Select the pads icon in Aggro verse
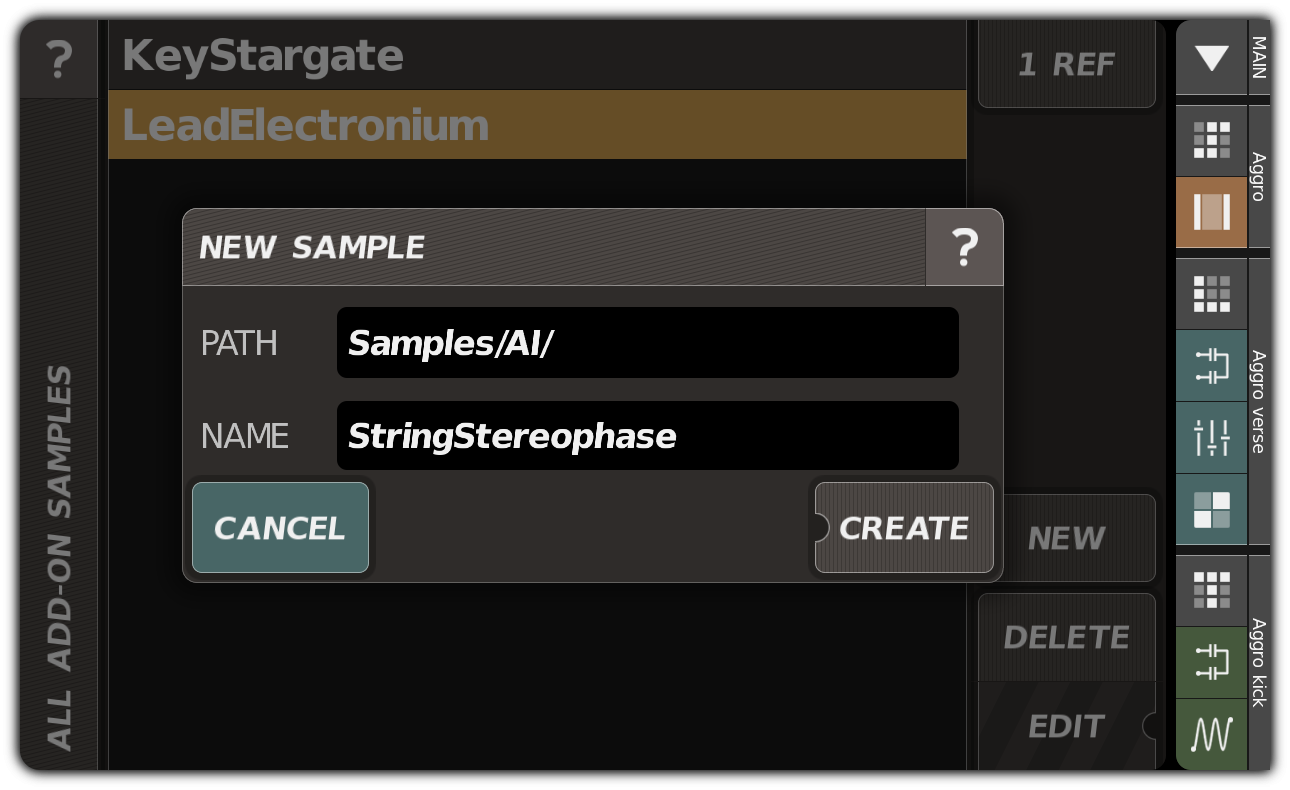The height and width of the screenshot is (790, 1290). pyautogui.click(x=1211, y=511)
